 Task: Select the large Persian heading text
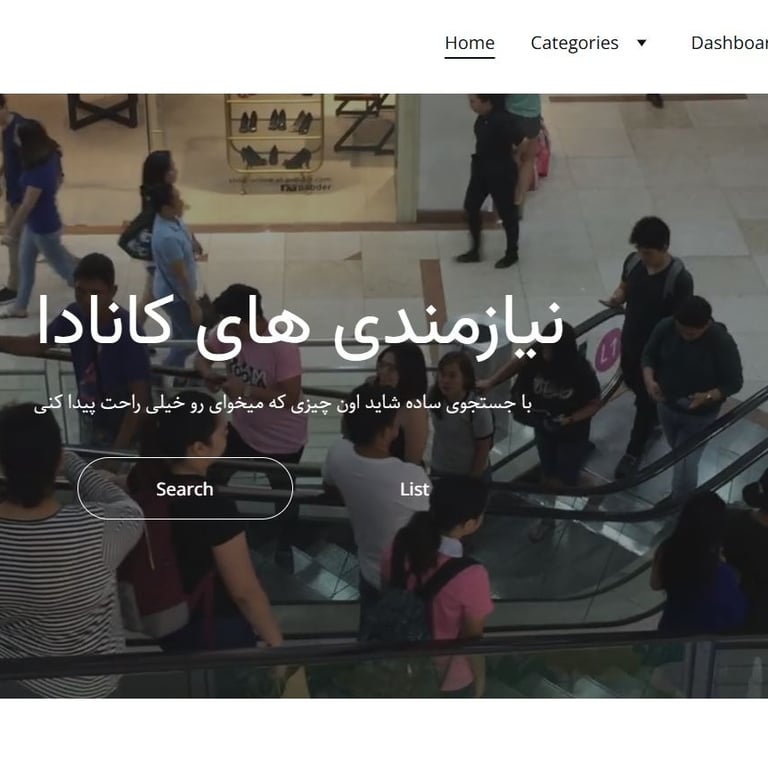click(x=300, y=327)
